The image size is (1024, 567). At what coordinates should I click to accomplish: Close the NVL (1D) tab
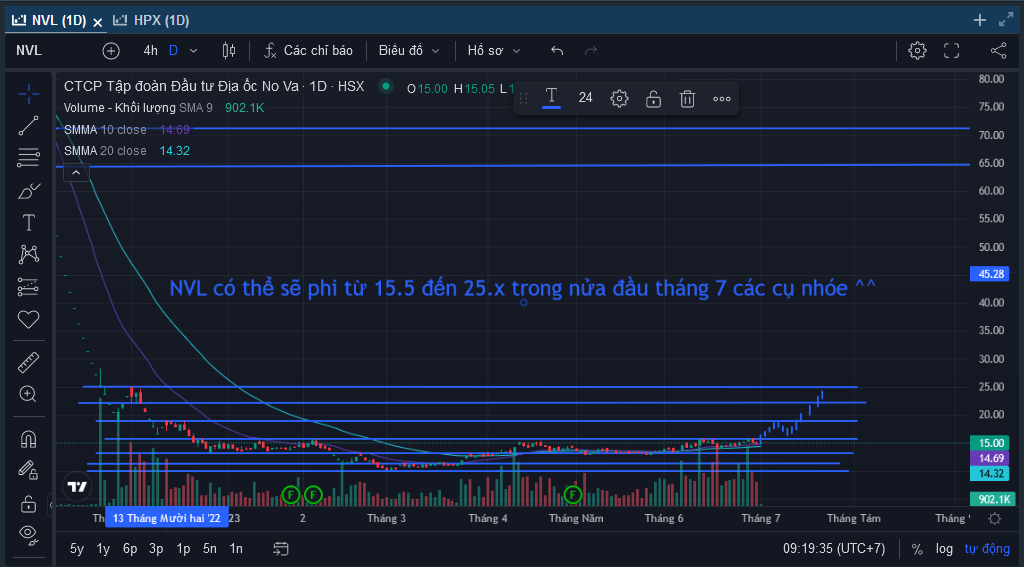click(97, 22)
